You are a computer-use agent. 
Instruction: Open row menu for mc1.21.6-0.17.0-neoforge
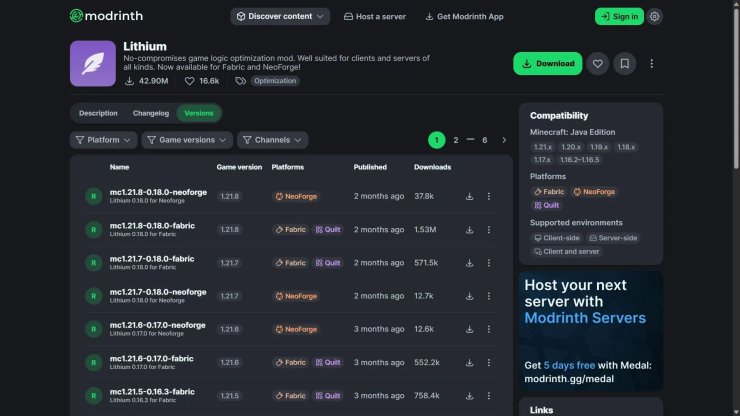coord(488,329)
